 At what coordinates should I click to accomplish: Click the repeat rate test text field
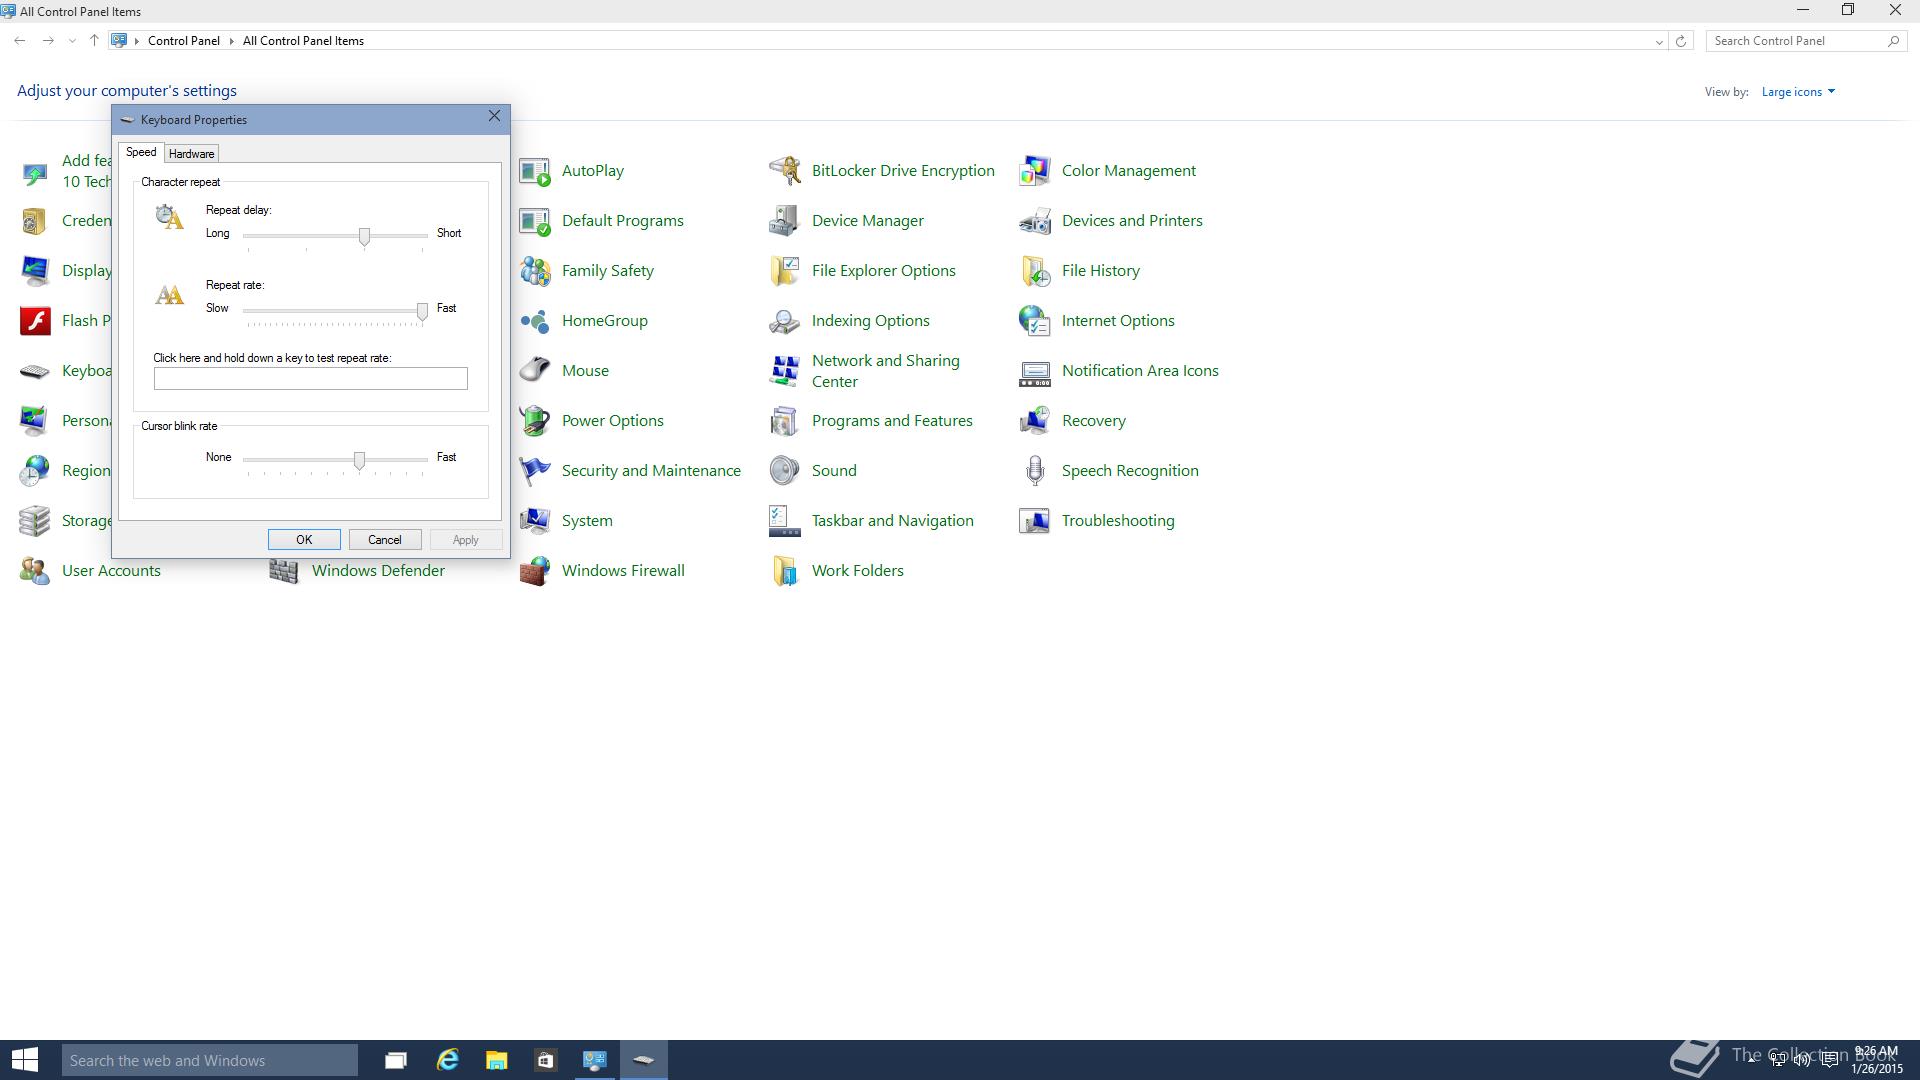(x=310, y=379)
